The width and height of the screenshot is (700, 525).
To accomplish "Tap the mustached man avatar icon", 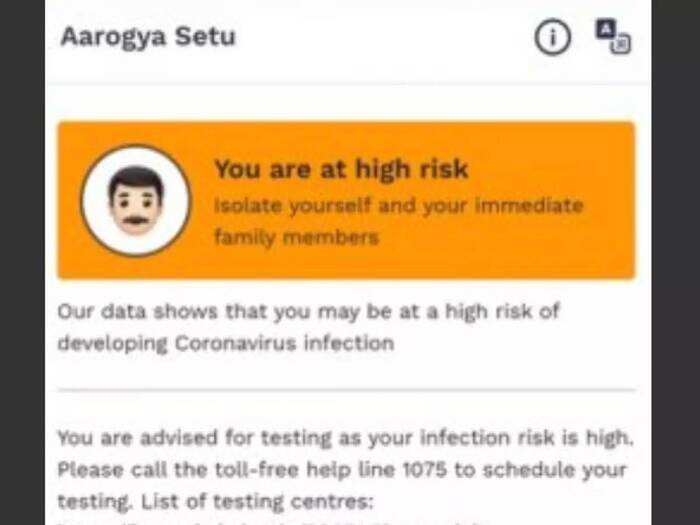I will 136,200.
